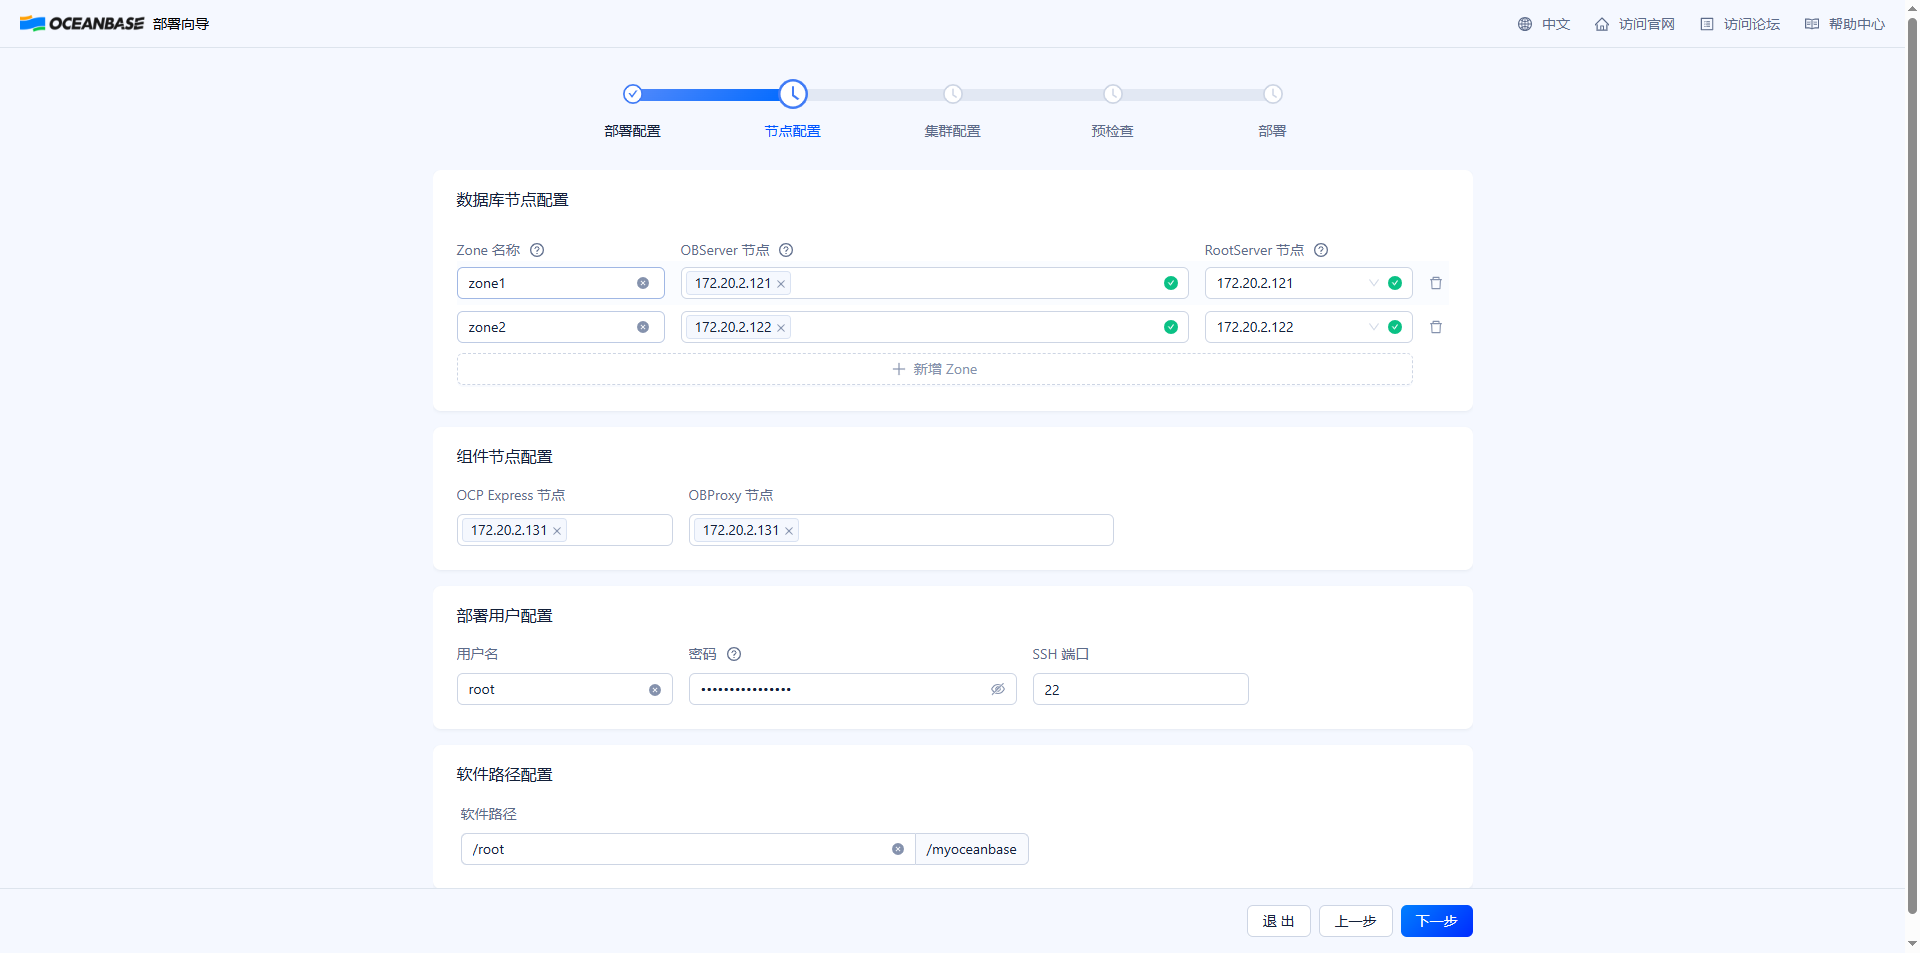Open the OBServer 节点 help tooltip icon

click(786, 250)
